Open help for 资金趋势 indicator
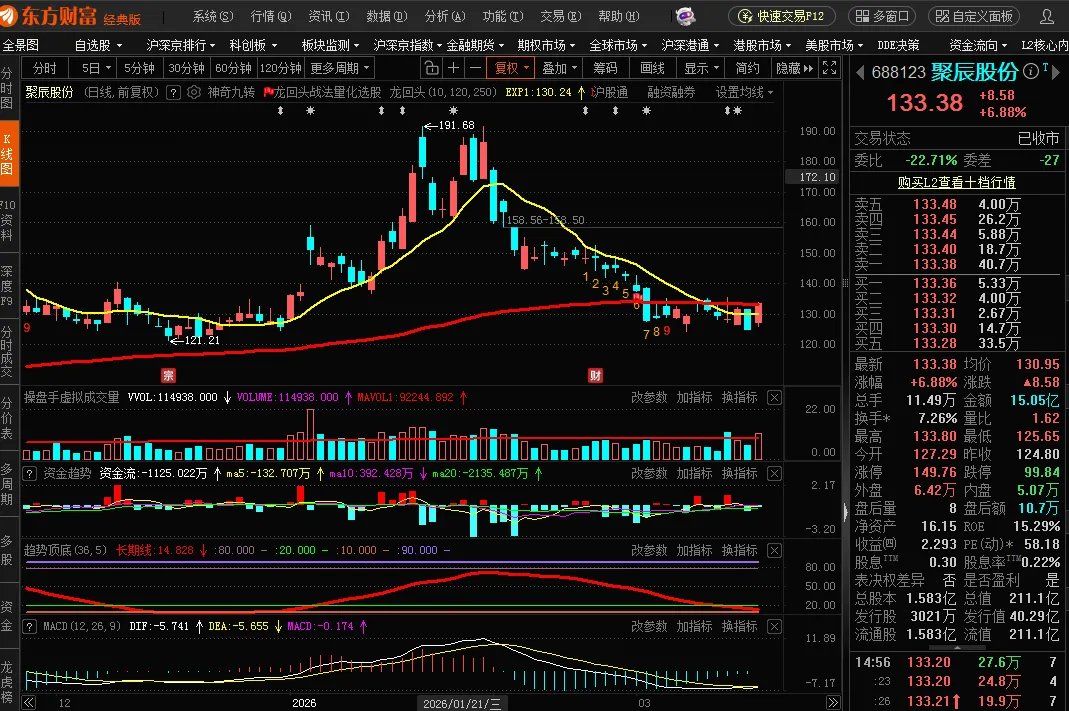Viewport: 1069px width, 711px height. point(30,473)
